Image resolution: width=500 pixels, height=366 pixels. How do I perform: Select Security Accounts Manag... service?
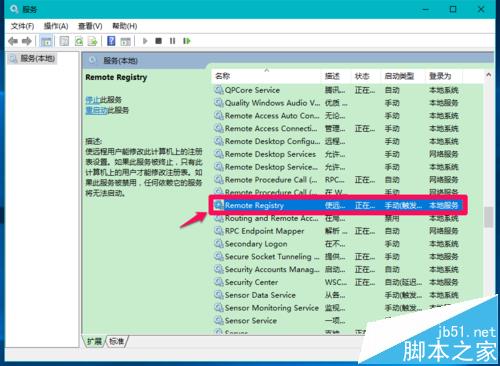(337, 270)
